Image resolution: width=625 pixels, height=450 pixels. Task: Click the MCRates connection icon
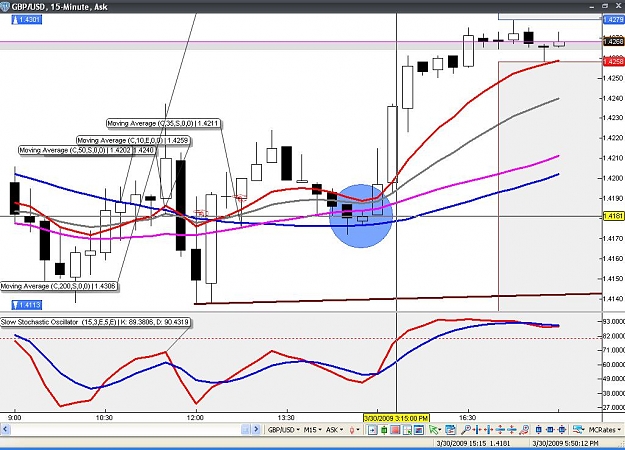tap(578, 430)
